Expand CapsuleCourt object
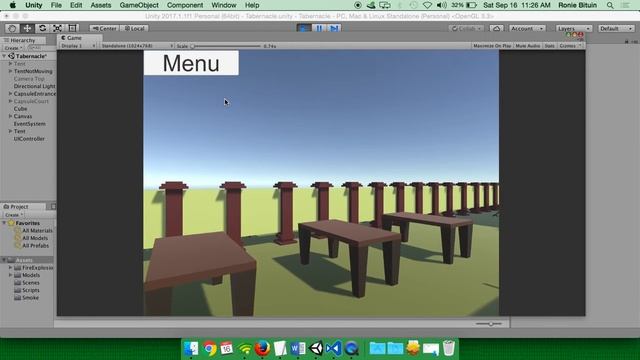 point(10,101)
